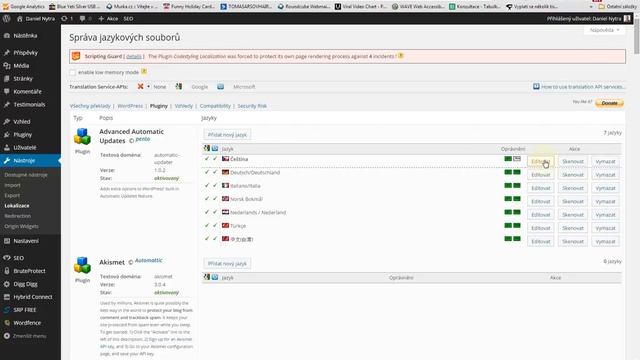Click the Čeština permission indicator with white box
The width and height of the screenshot is (640, 360).
coord(517,158)
